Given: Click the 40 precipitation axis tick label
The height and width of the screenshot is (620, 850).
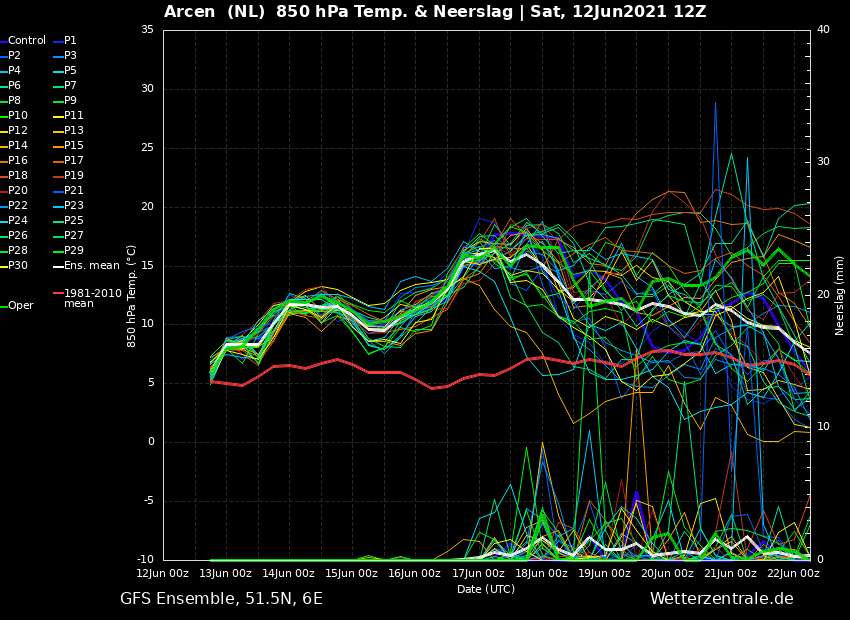Looking at the screenshot, I should [823, 30].
